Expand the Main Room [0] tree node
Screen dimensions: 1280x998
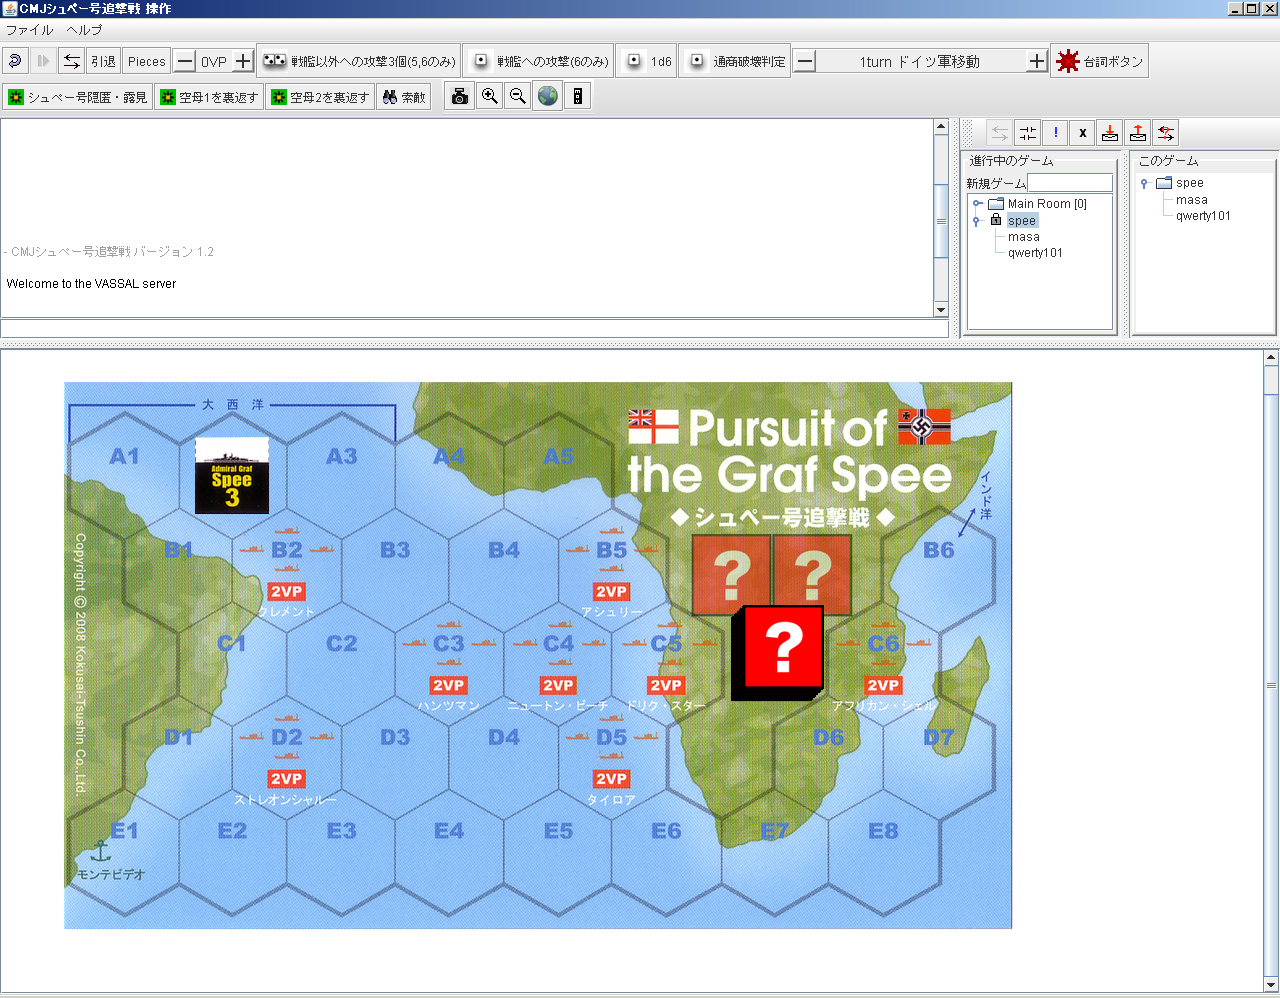tap(978, 204)
